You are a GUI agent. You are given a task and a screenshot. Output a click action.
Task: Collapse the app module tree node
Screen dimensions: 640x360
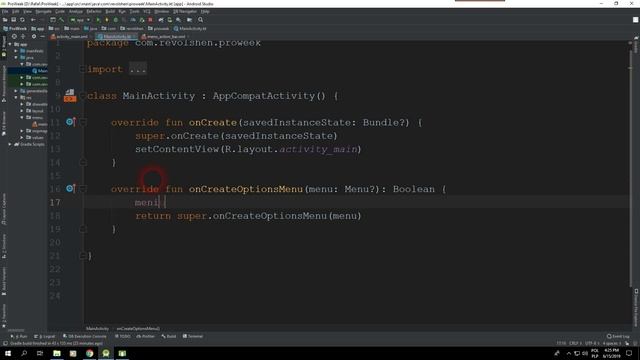[x=10, y=44]
